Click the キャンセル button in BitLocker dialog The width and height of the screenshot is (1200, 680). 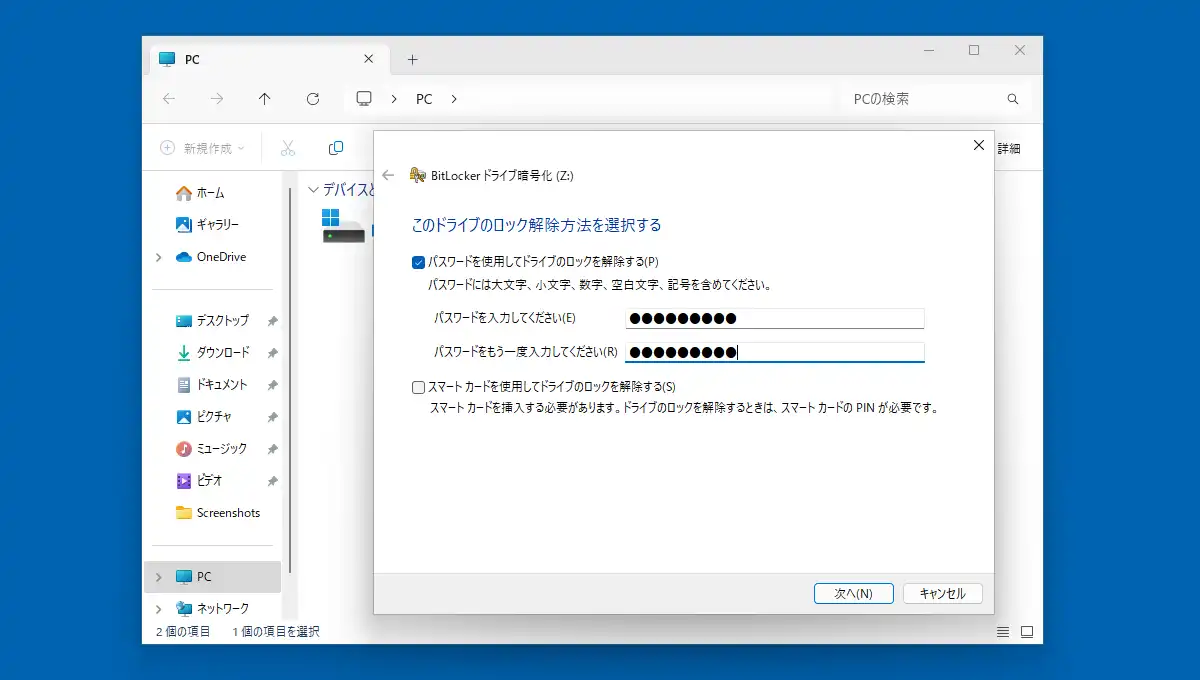[942, 593]
